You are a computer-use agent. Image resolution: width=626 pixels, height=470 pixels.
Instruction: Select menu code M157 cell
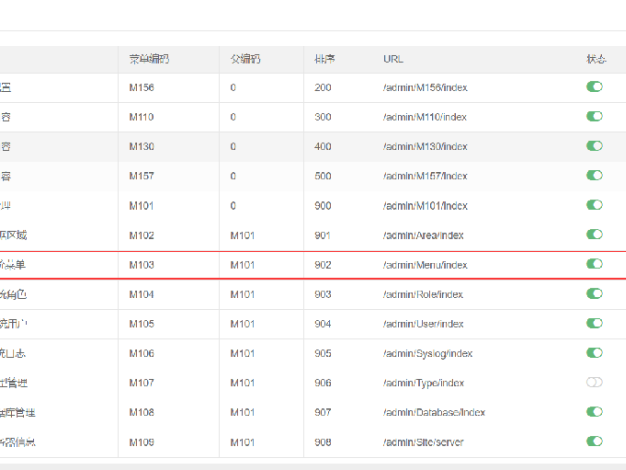[x=142, y=176]
